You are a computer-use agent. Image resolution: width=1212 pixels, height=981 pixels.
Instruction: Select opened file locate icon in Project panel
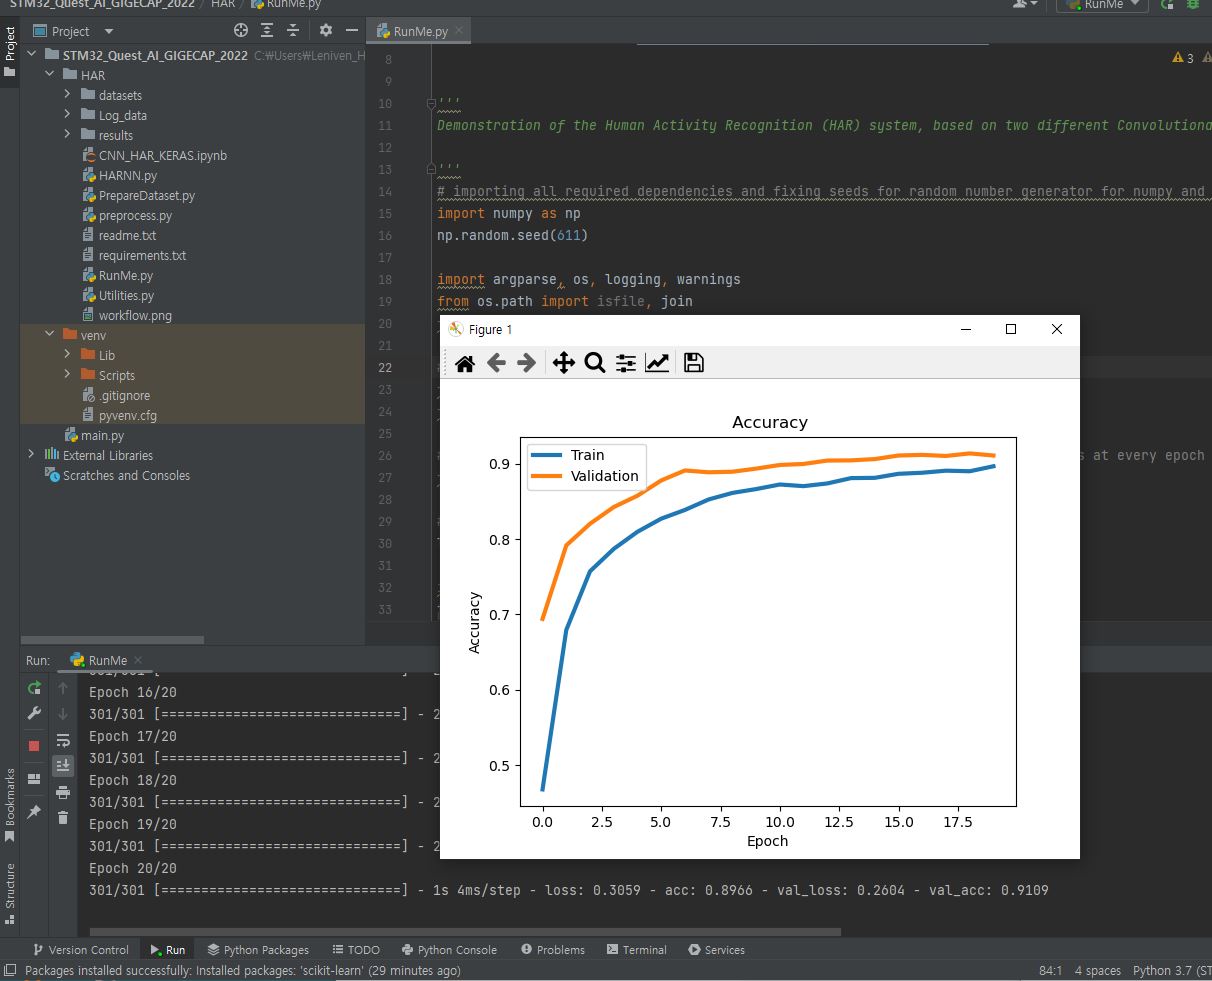click(241, 31)
